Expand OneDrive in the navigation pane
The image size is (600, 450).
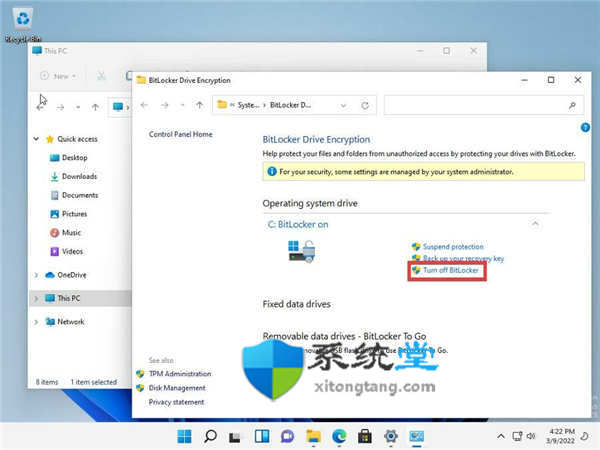(36, 275)
